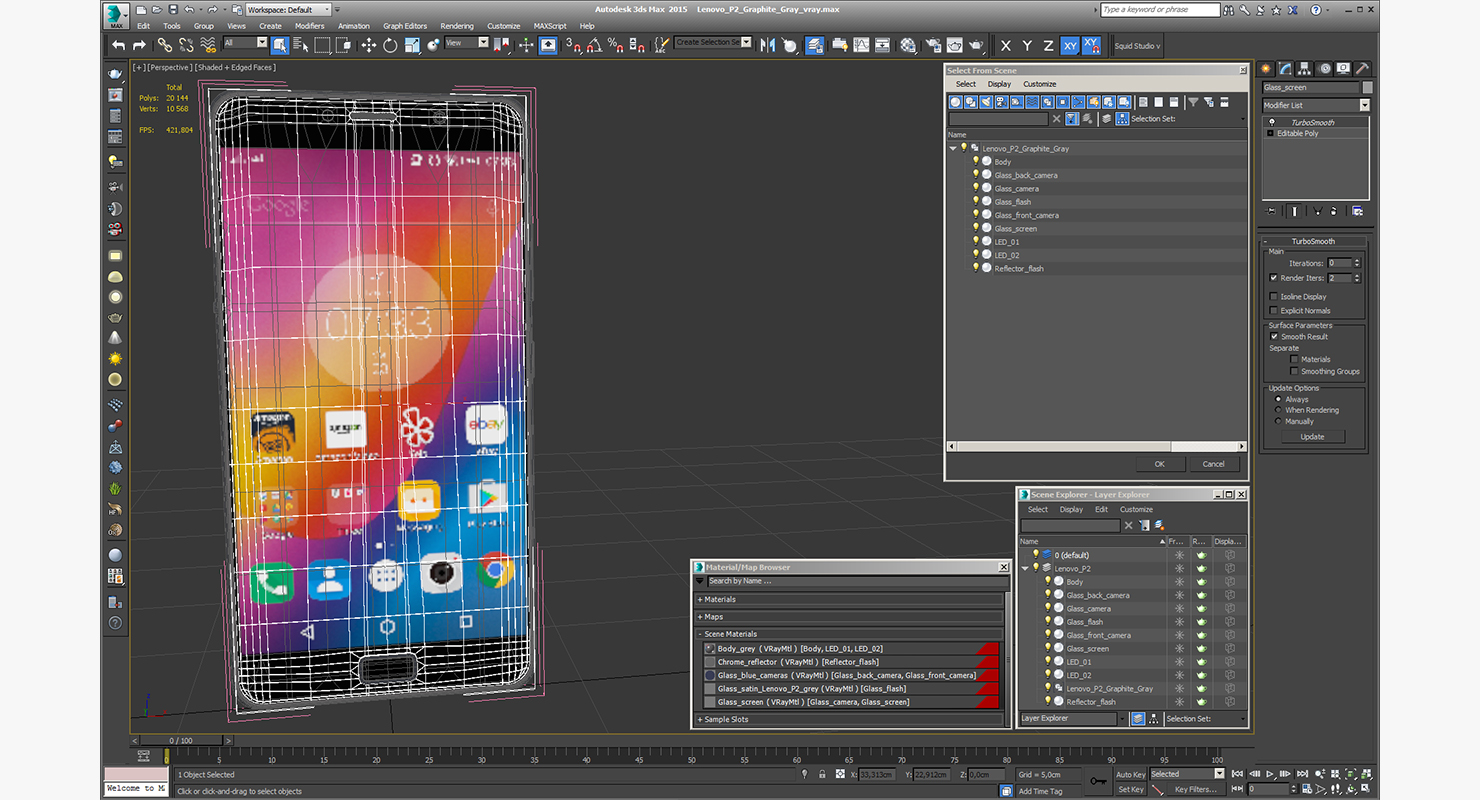Open the Rendering menu
This screenshot has width=1480, height=800.
457,26
